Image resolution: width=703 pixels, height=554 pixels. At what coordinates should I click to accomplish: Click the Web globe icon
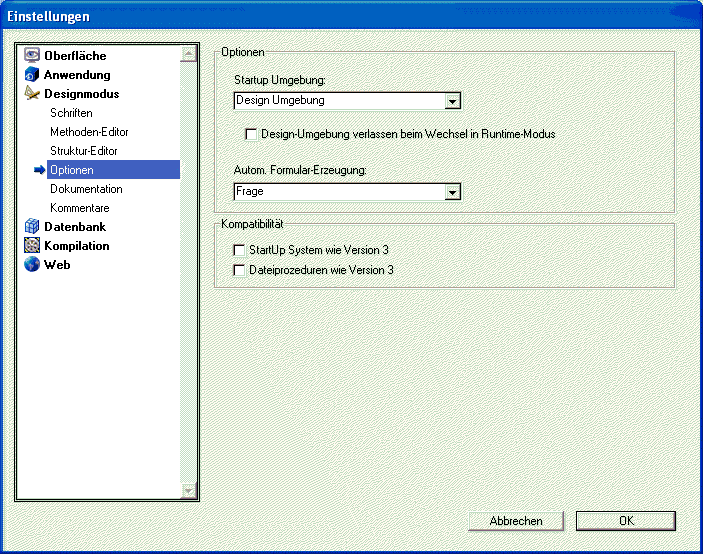coord(31,265)
